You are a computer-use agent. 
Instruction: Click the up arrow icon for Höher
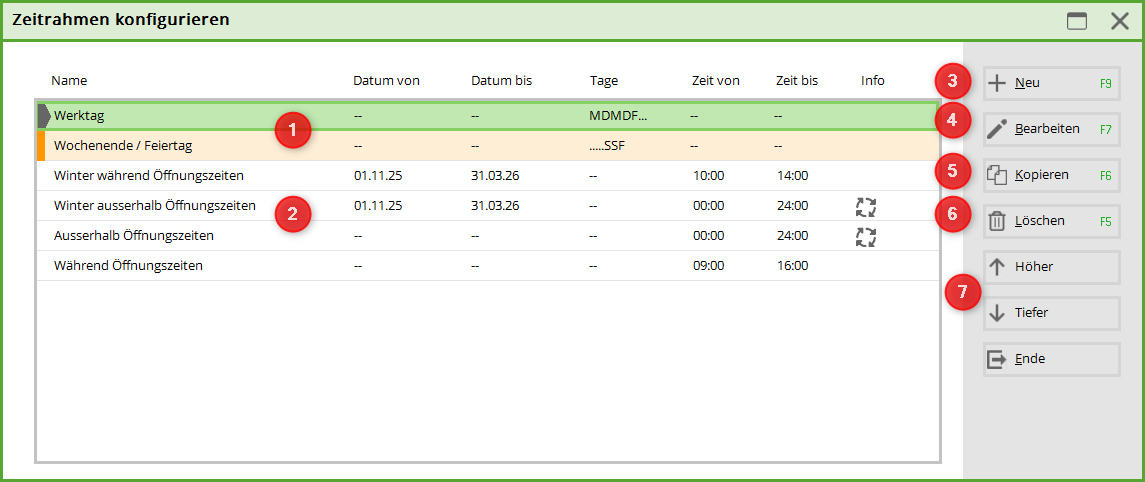(x=997, y=267)
